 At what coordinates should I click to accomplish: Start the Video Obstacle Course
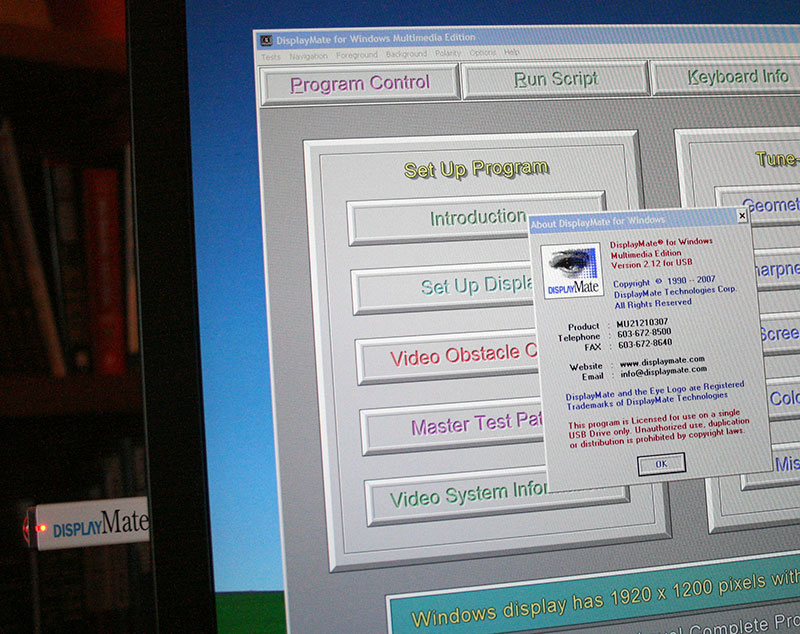(448, 357)
